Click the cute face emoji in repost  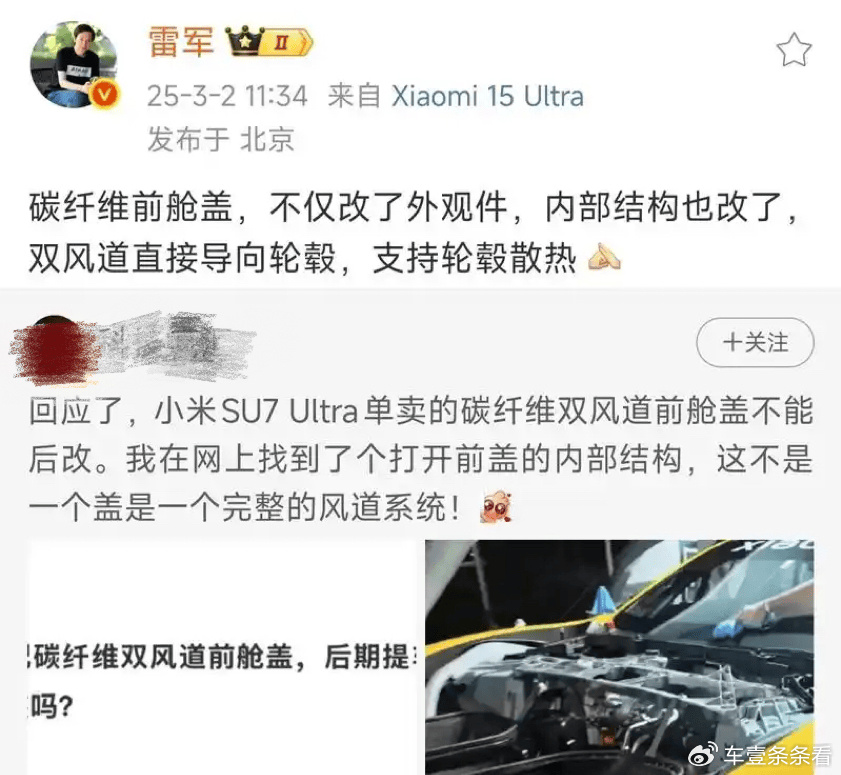coord(496,506)
